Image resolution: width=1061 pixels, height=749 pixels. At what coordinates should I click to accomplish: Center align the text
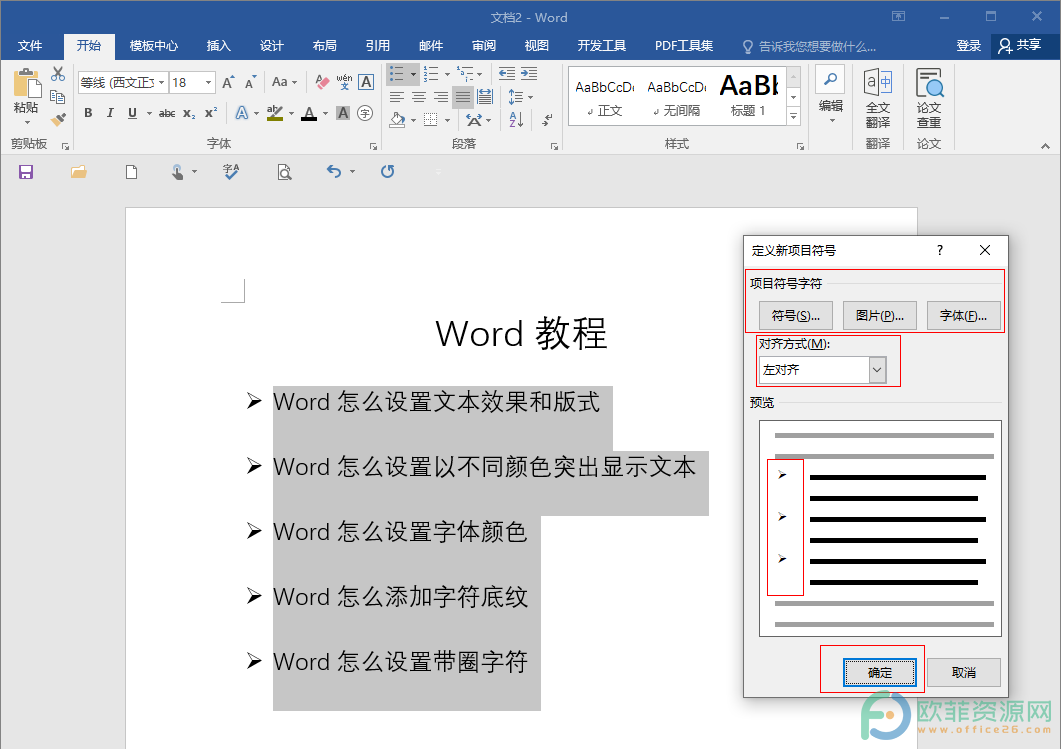pos(419,97)
